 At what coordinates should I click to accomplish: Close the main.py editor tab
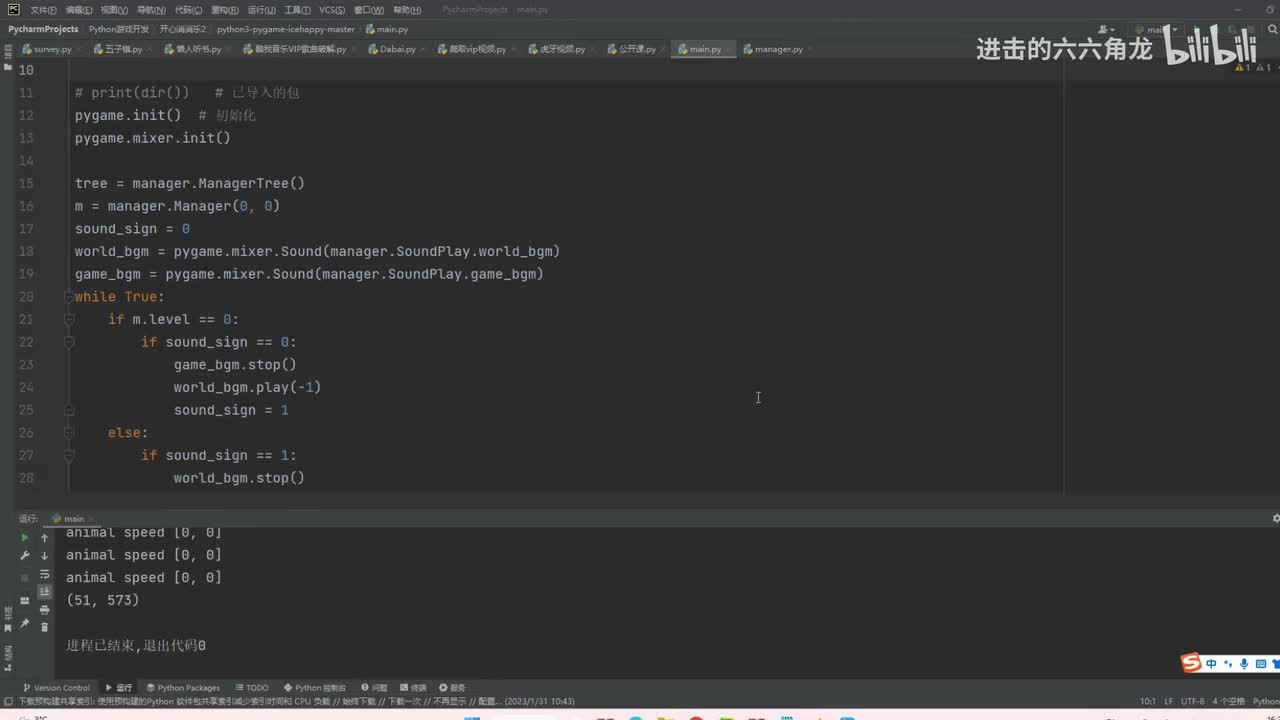[x=728, y=49]
